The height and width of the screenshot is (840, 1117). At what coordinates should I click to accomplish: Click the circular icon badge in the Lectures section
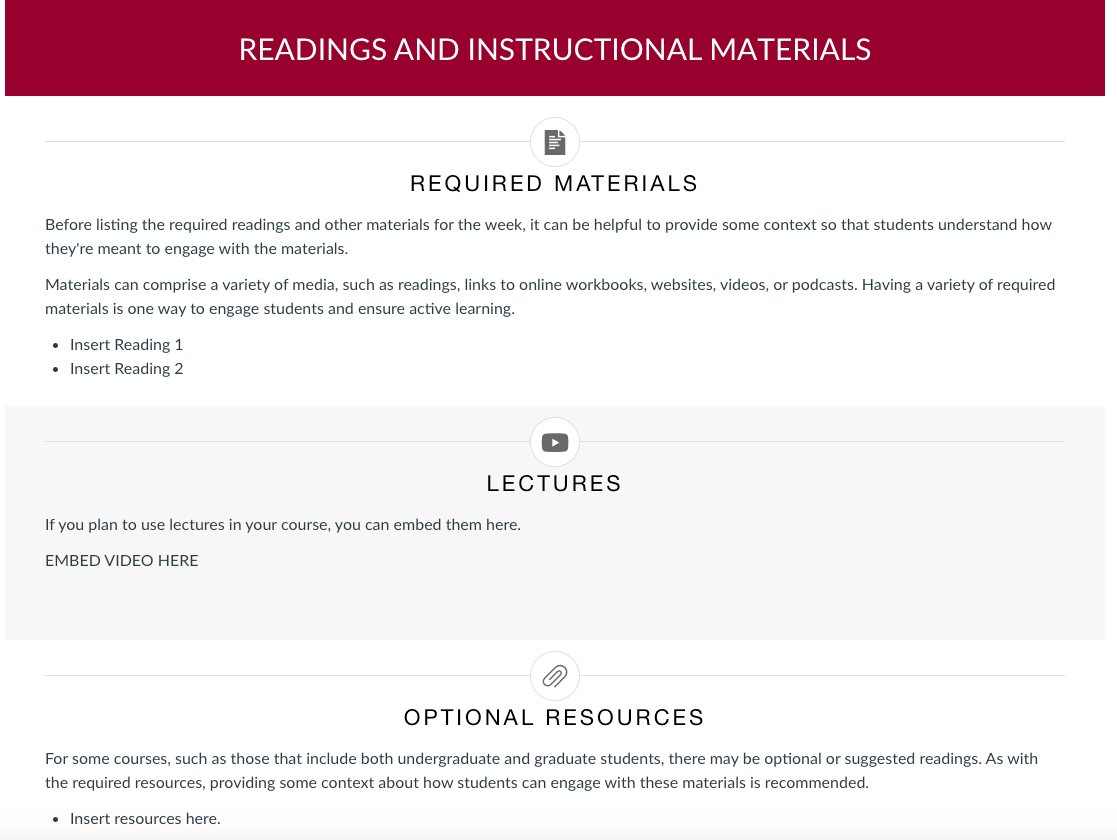(x=554, y=441)
